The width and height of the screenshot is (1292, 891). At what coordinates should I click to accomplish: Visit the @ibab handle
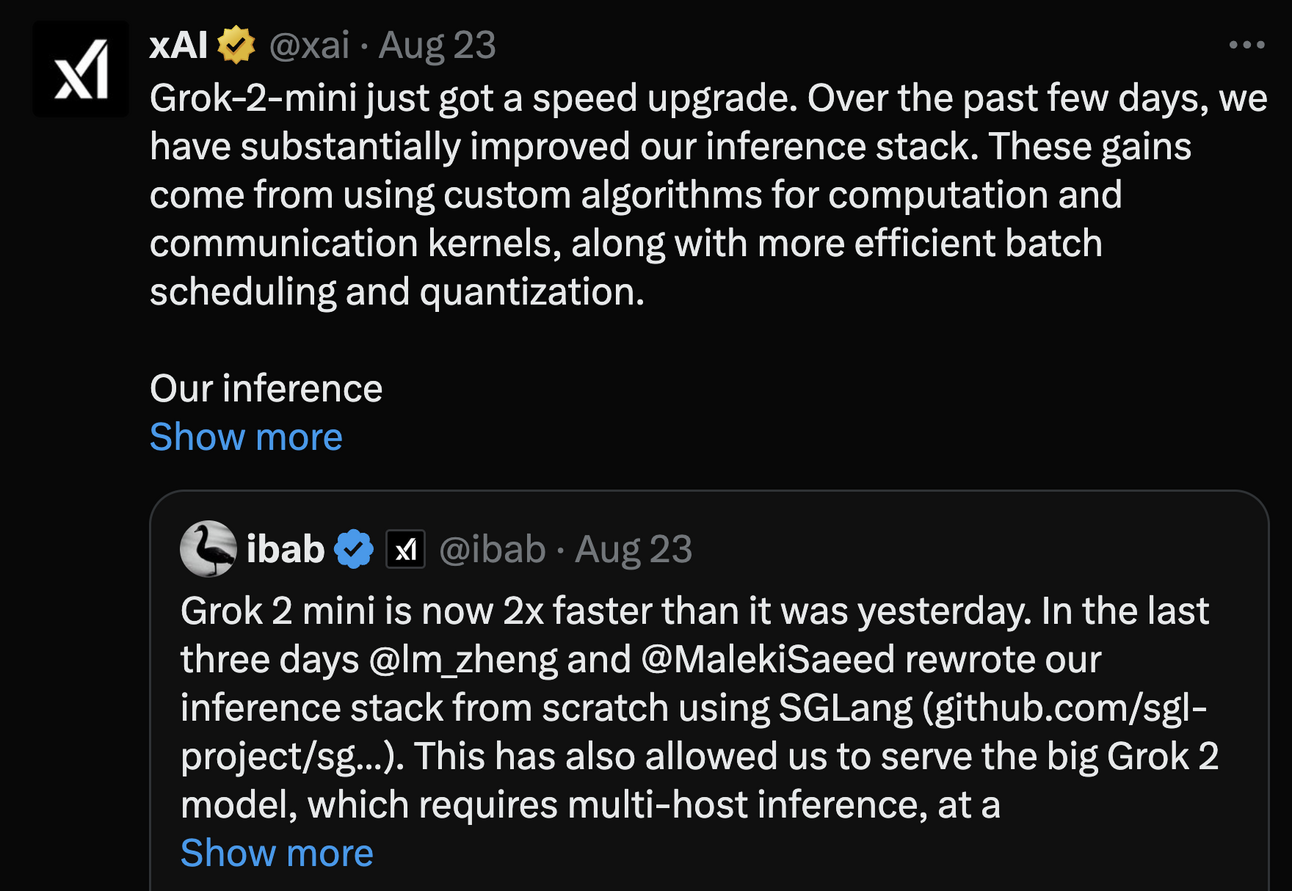point(492,549)
